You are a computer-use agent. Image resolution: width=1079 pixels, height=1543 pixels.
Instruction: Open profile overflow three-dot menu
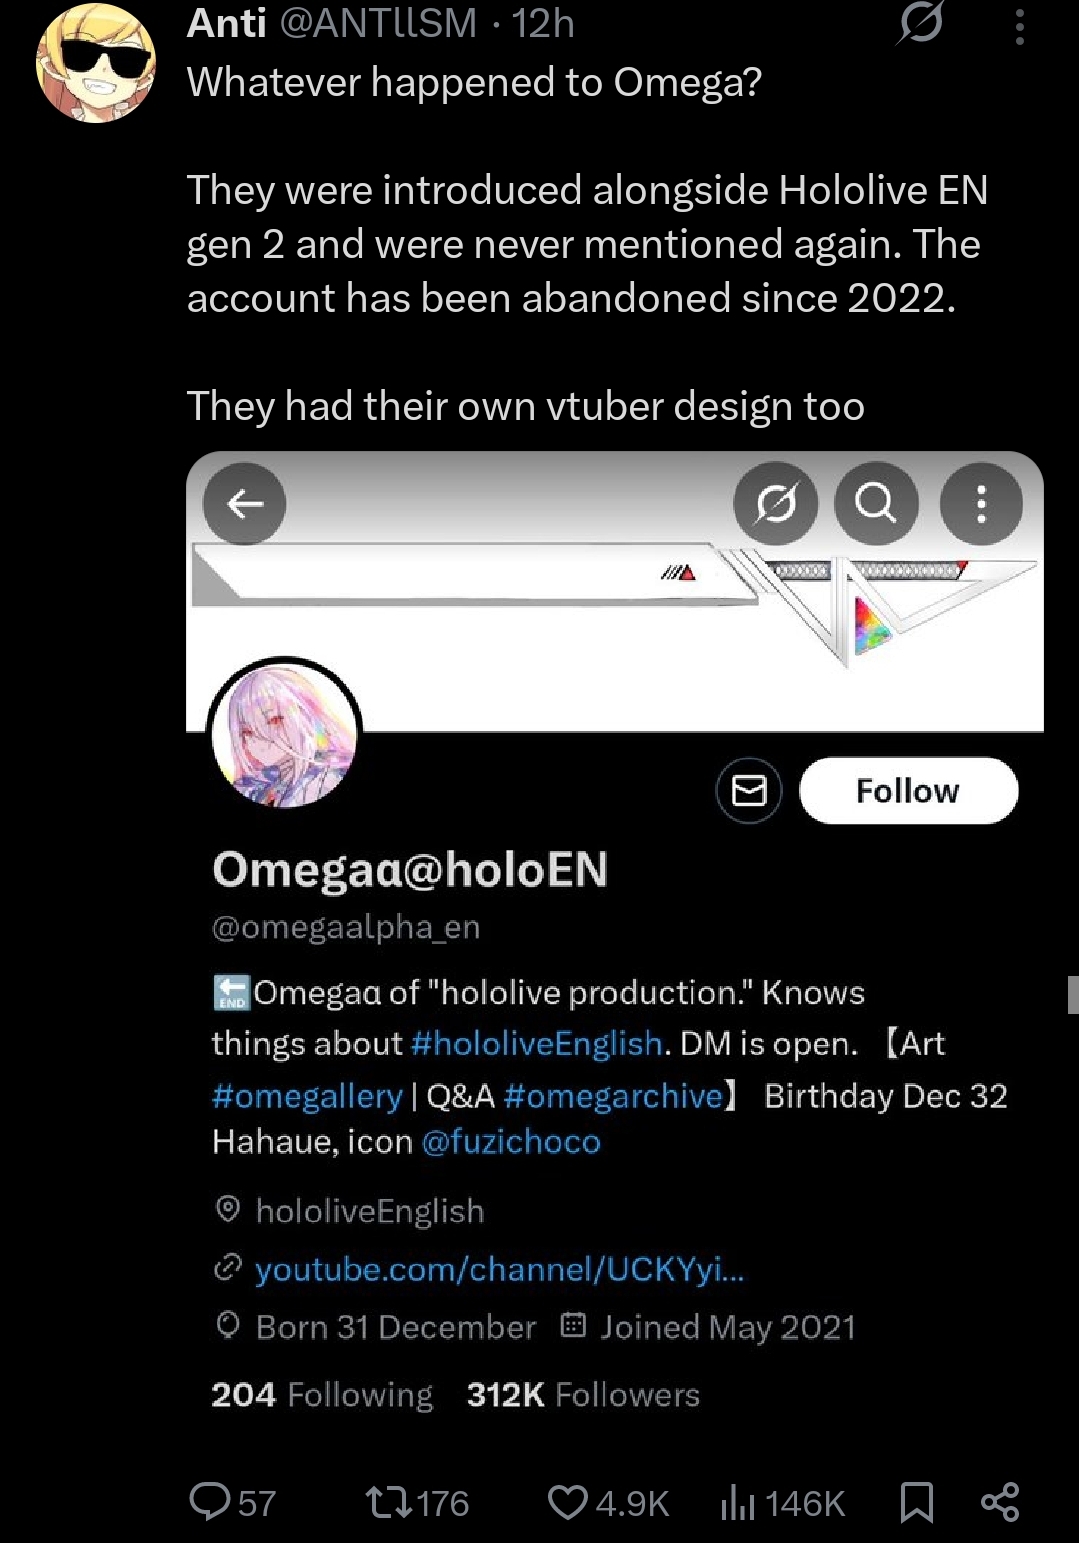[x=981, y=503]
